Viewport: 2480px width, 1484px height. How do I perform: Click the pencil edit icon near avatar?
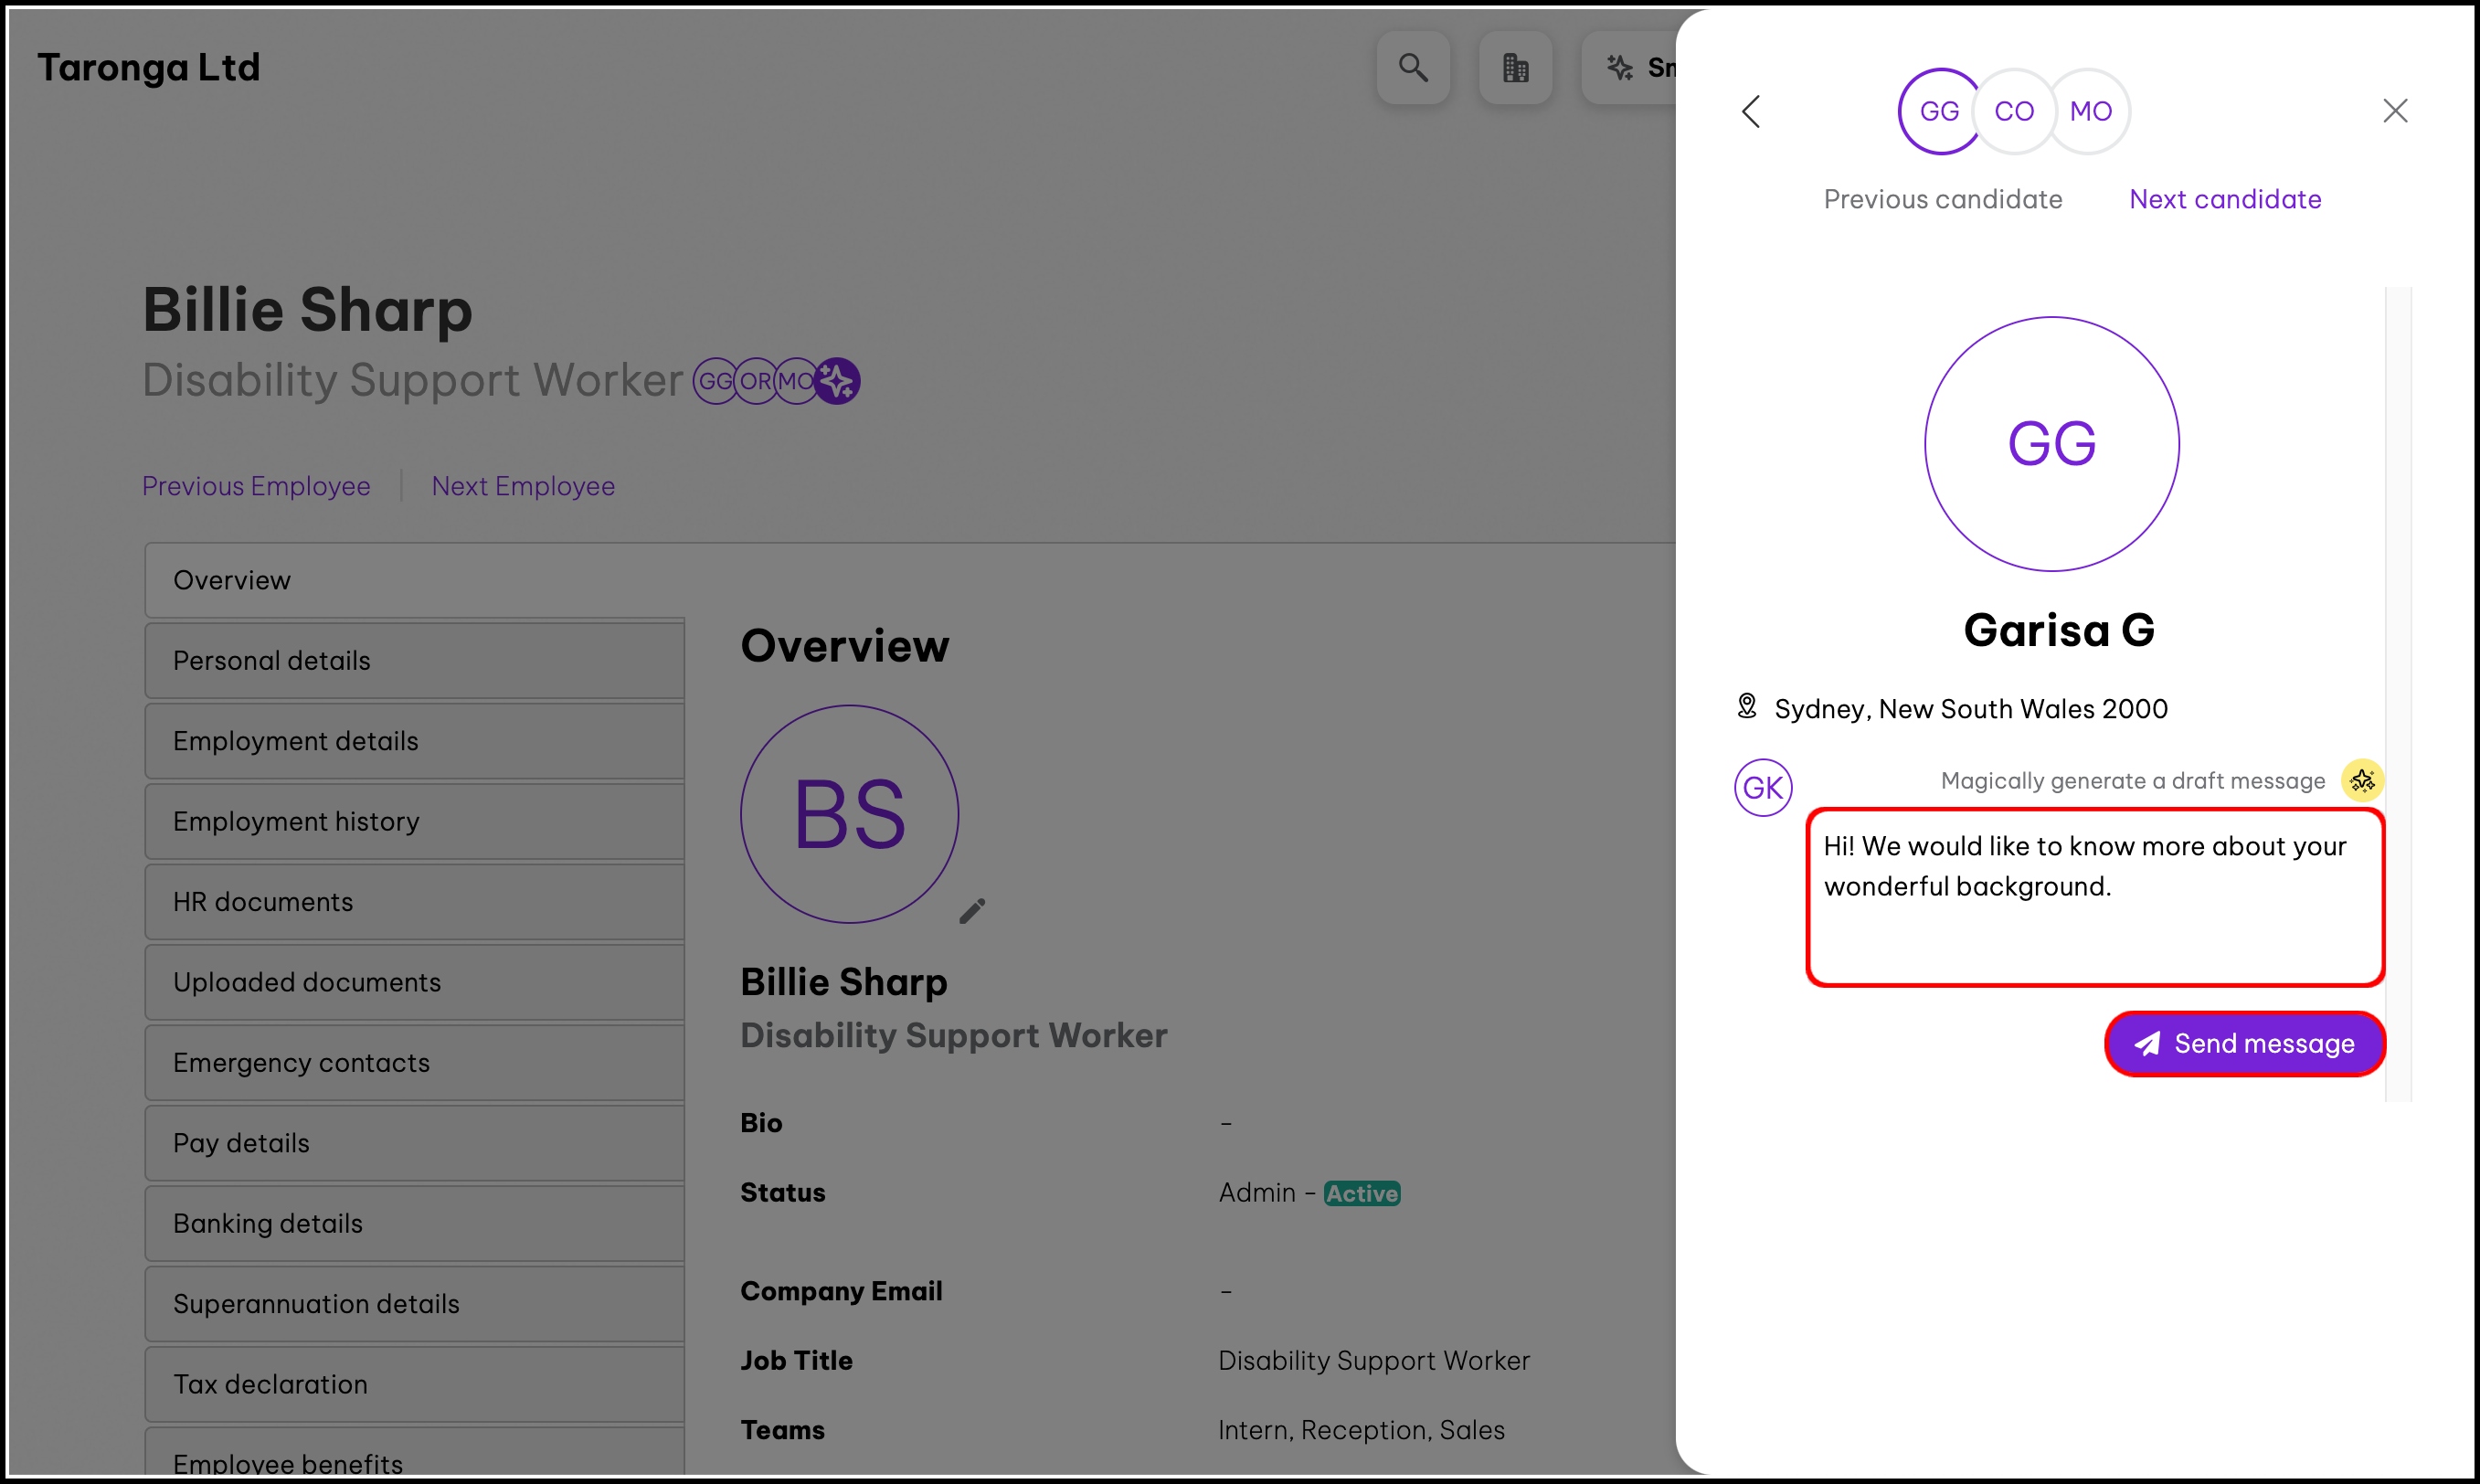point(972,911)
